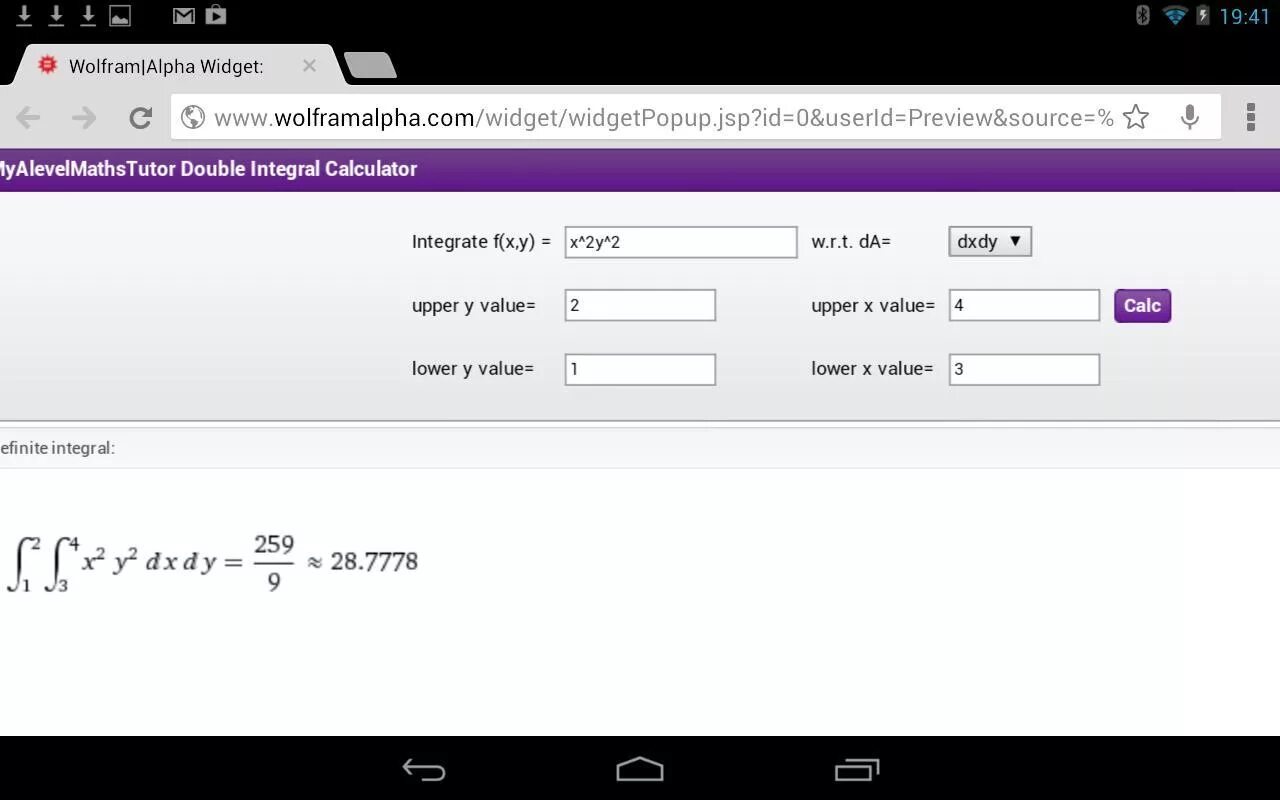The image size is (1280, 800).
Task: Tap the first download notification icon
Action: tap(24, 15)
